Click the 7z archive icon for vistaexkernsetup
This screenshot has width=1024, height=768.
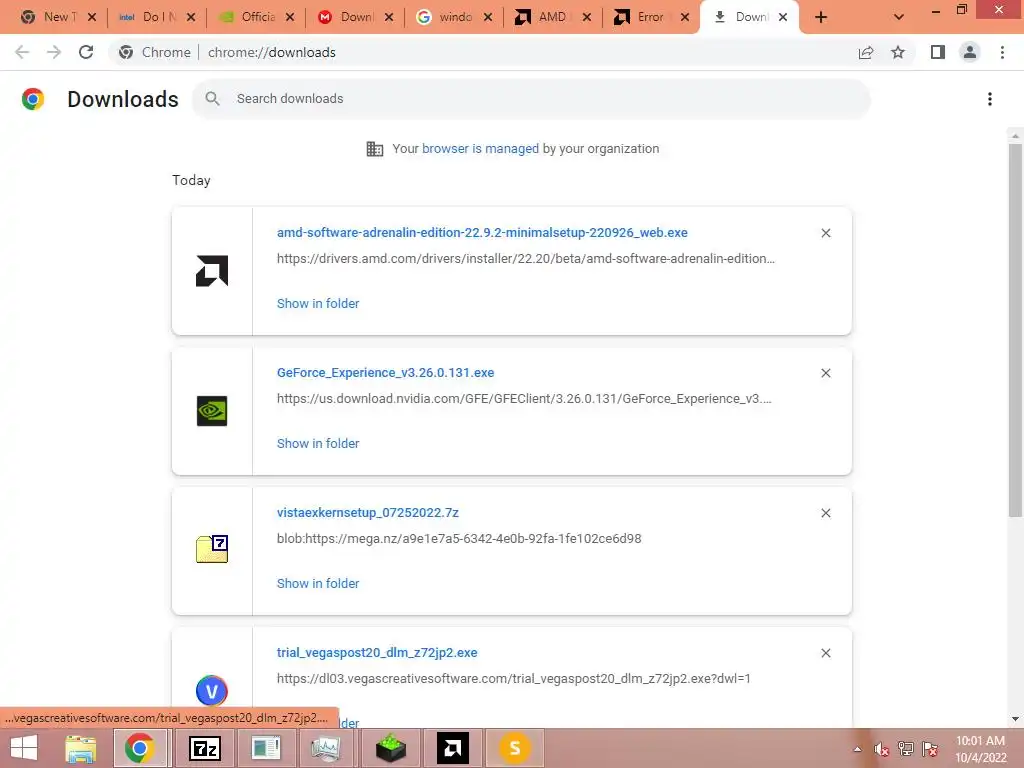coord(212,549)
